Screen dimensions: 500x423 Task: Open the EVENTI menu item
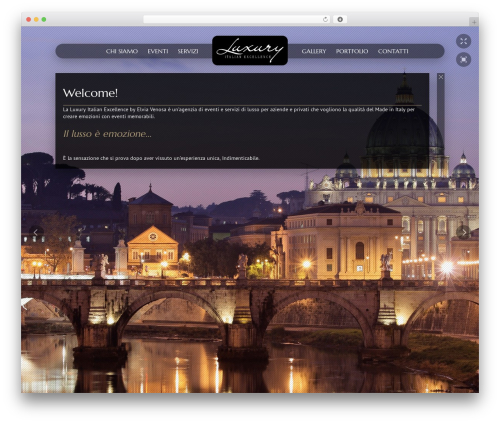tap(158, 51)
